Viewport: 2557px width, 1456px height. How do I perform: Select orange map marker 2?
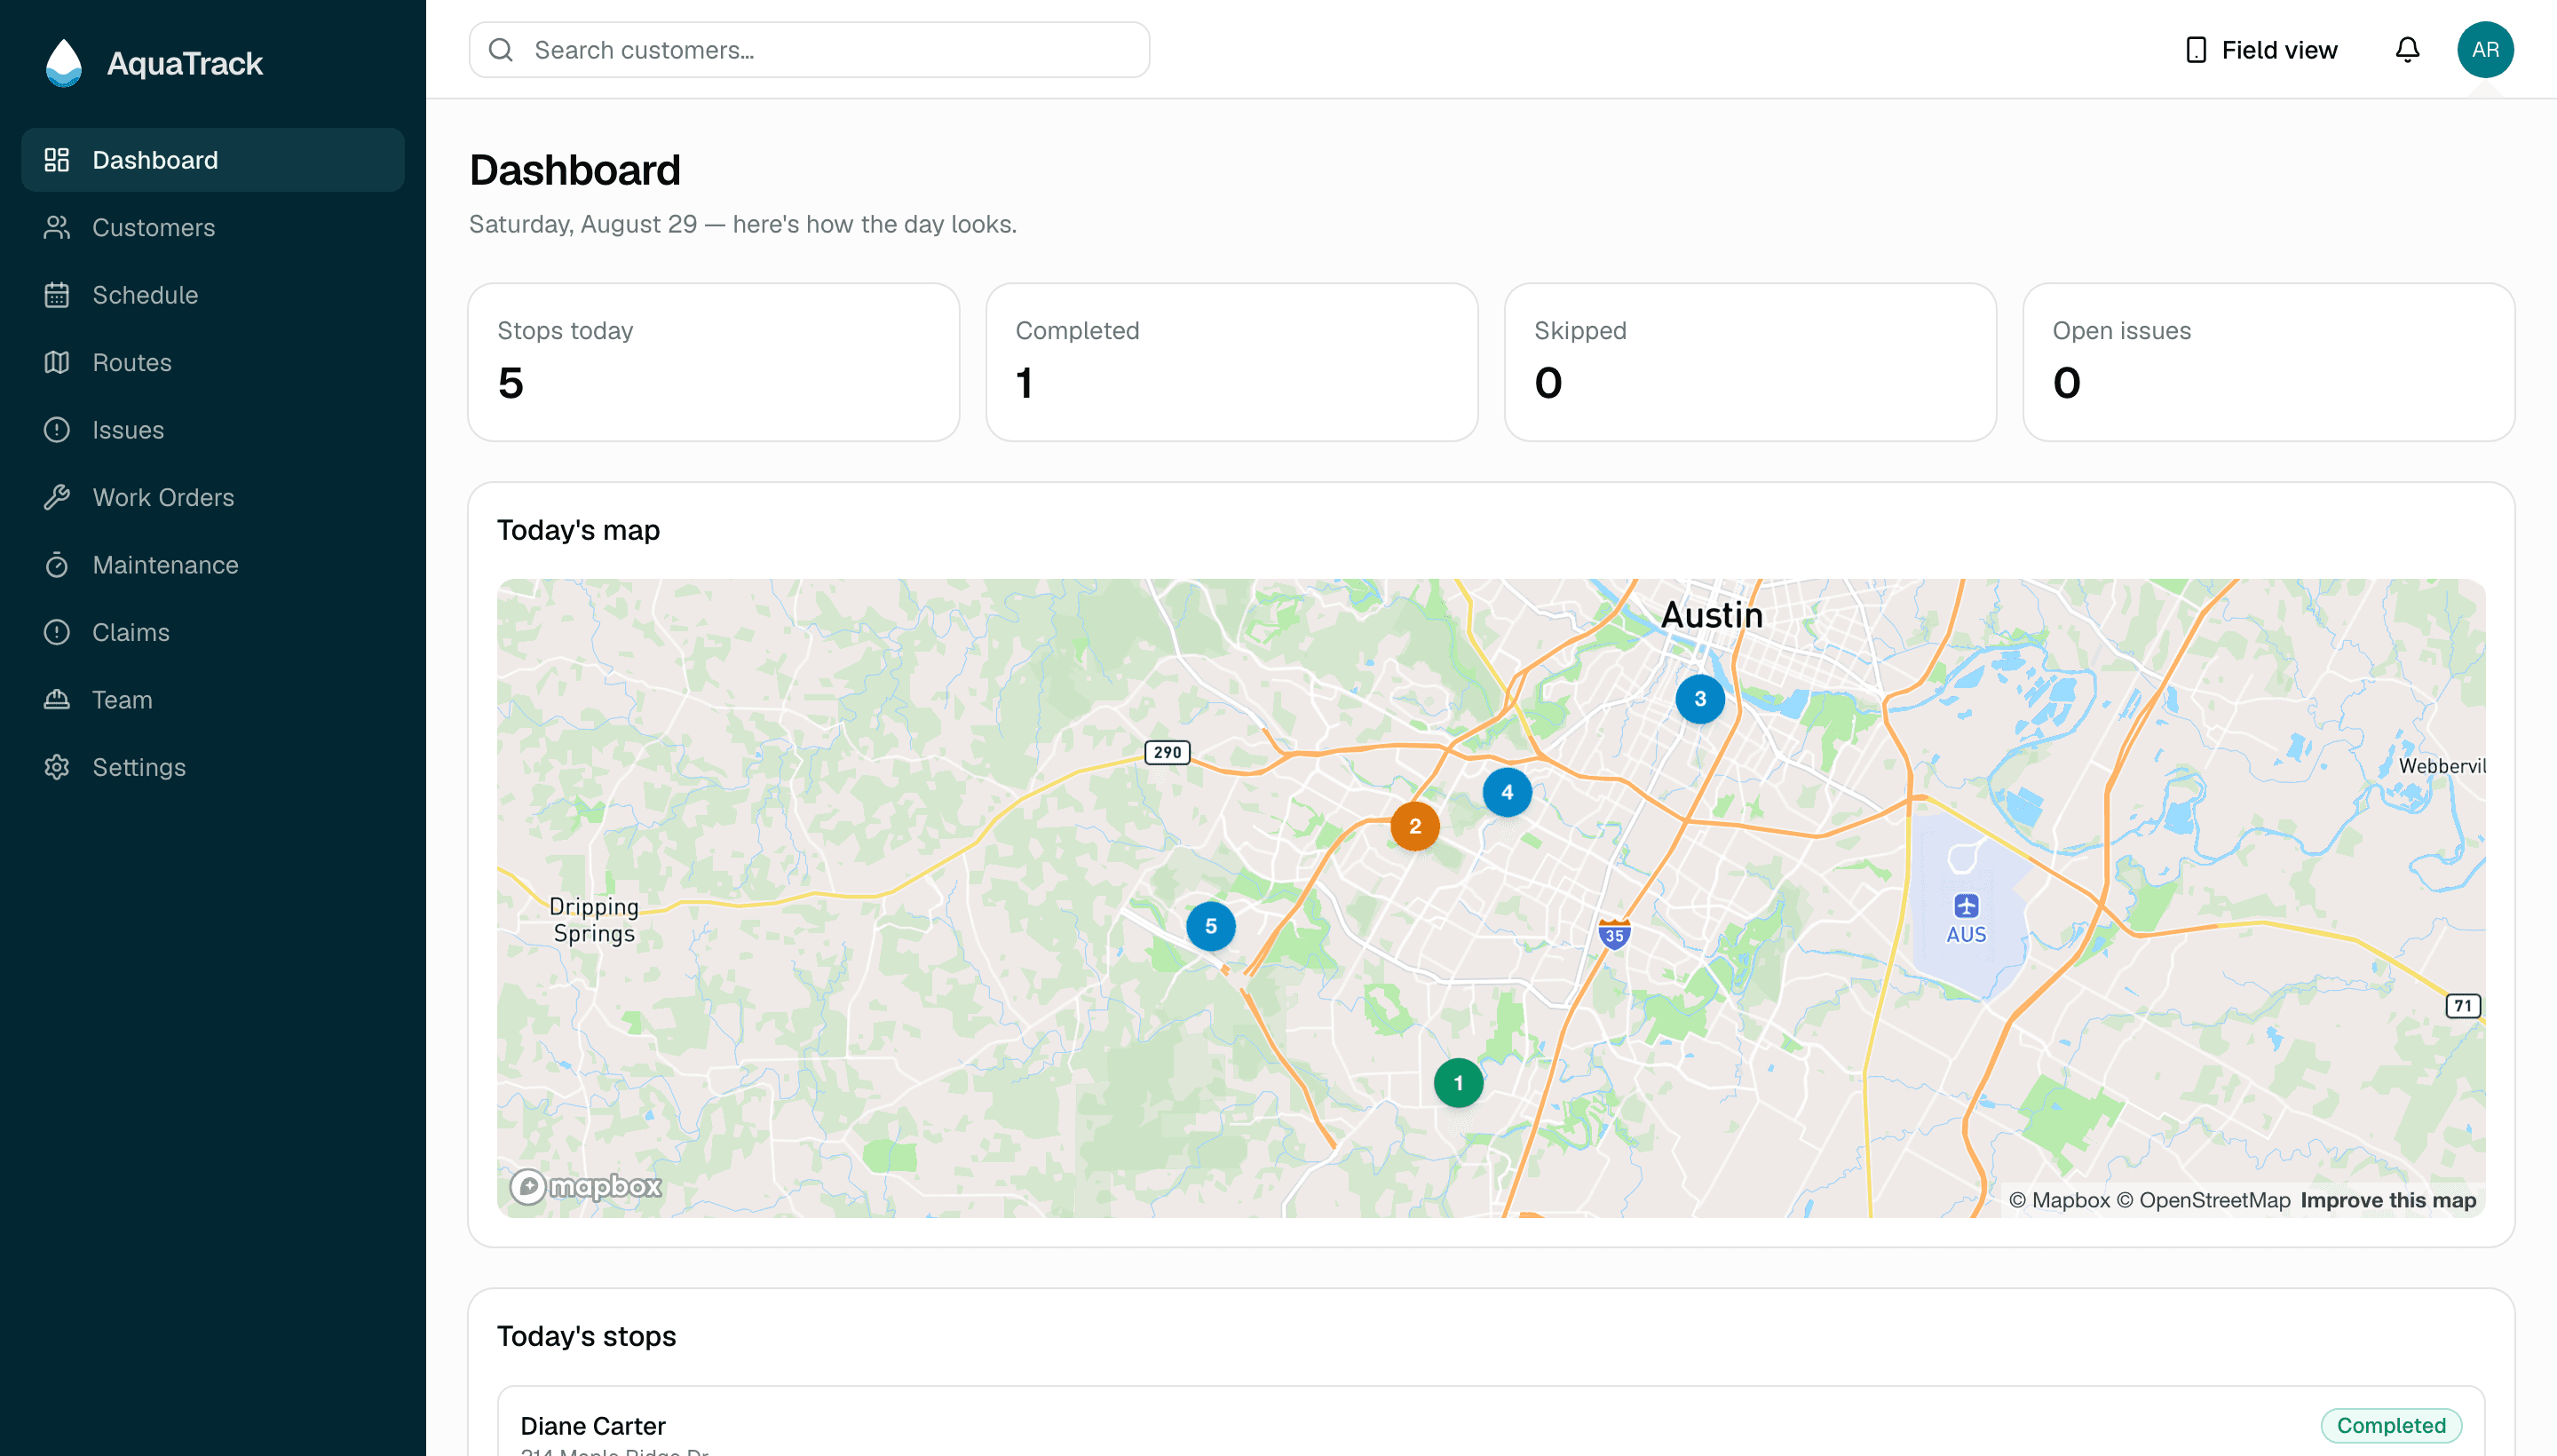[x=1415, y=826]
